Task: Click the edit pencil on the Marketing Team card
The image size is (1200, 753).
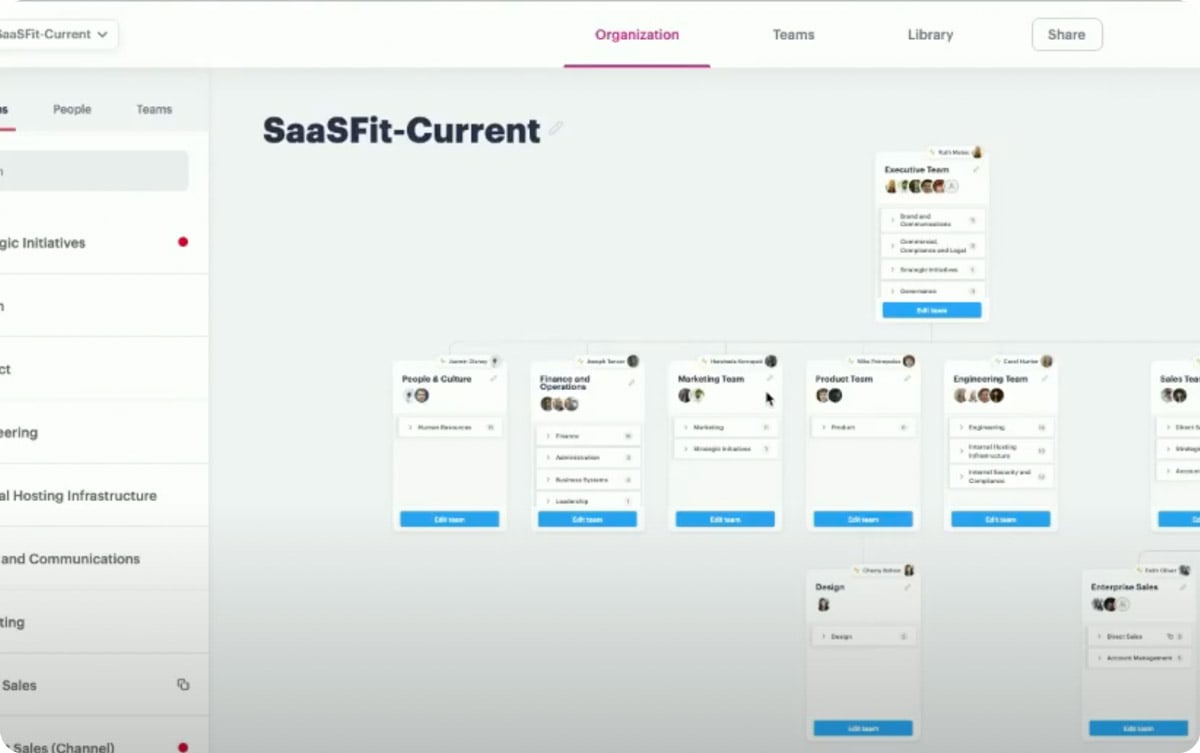Action: 768,378
